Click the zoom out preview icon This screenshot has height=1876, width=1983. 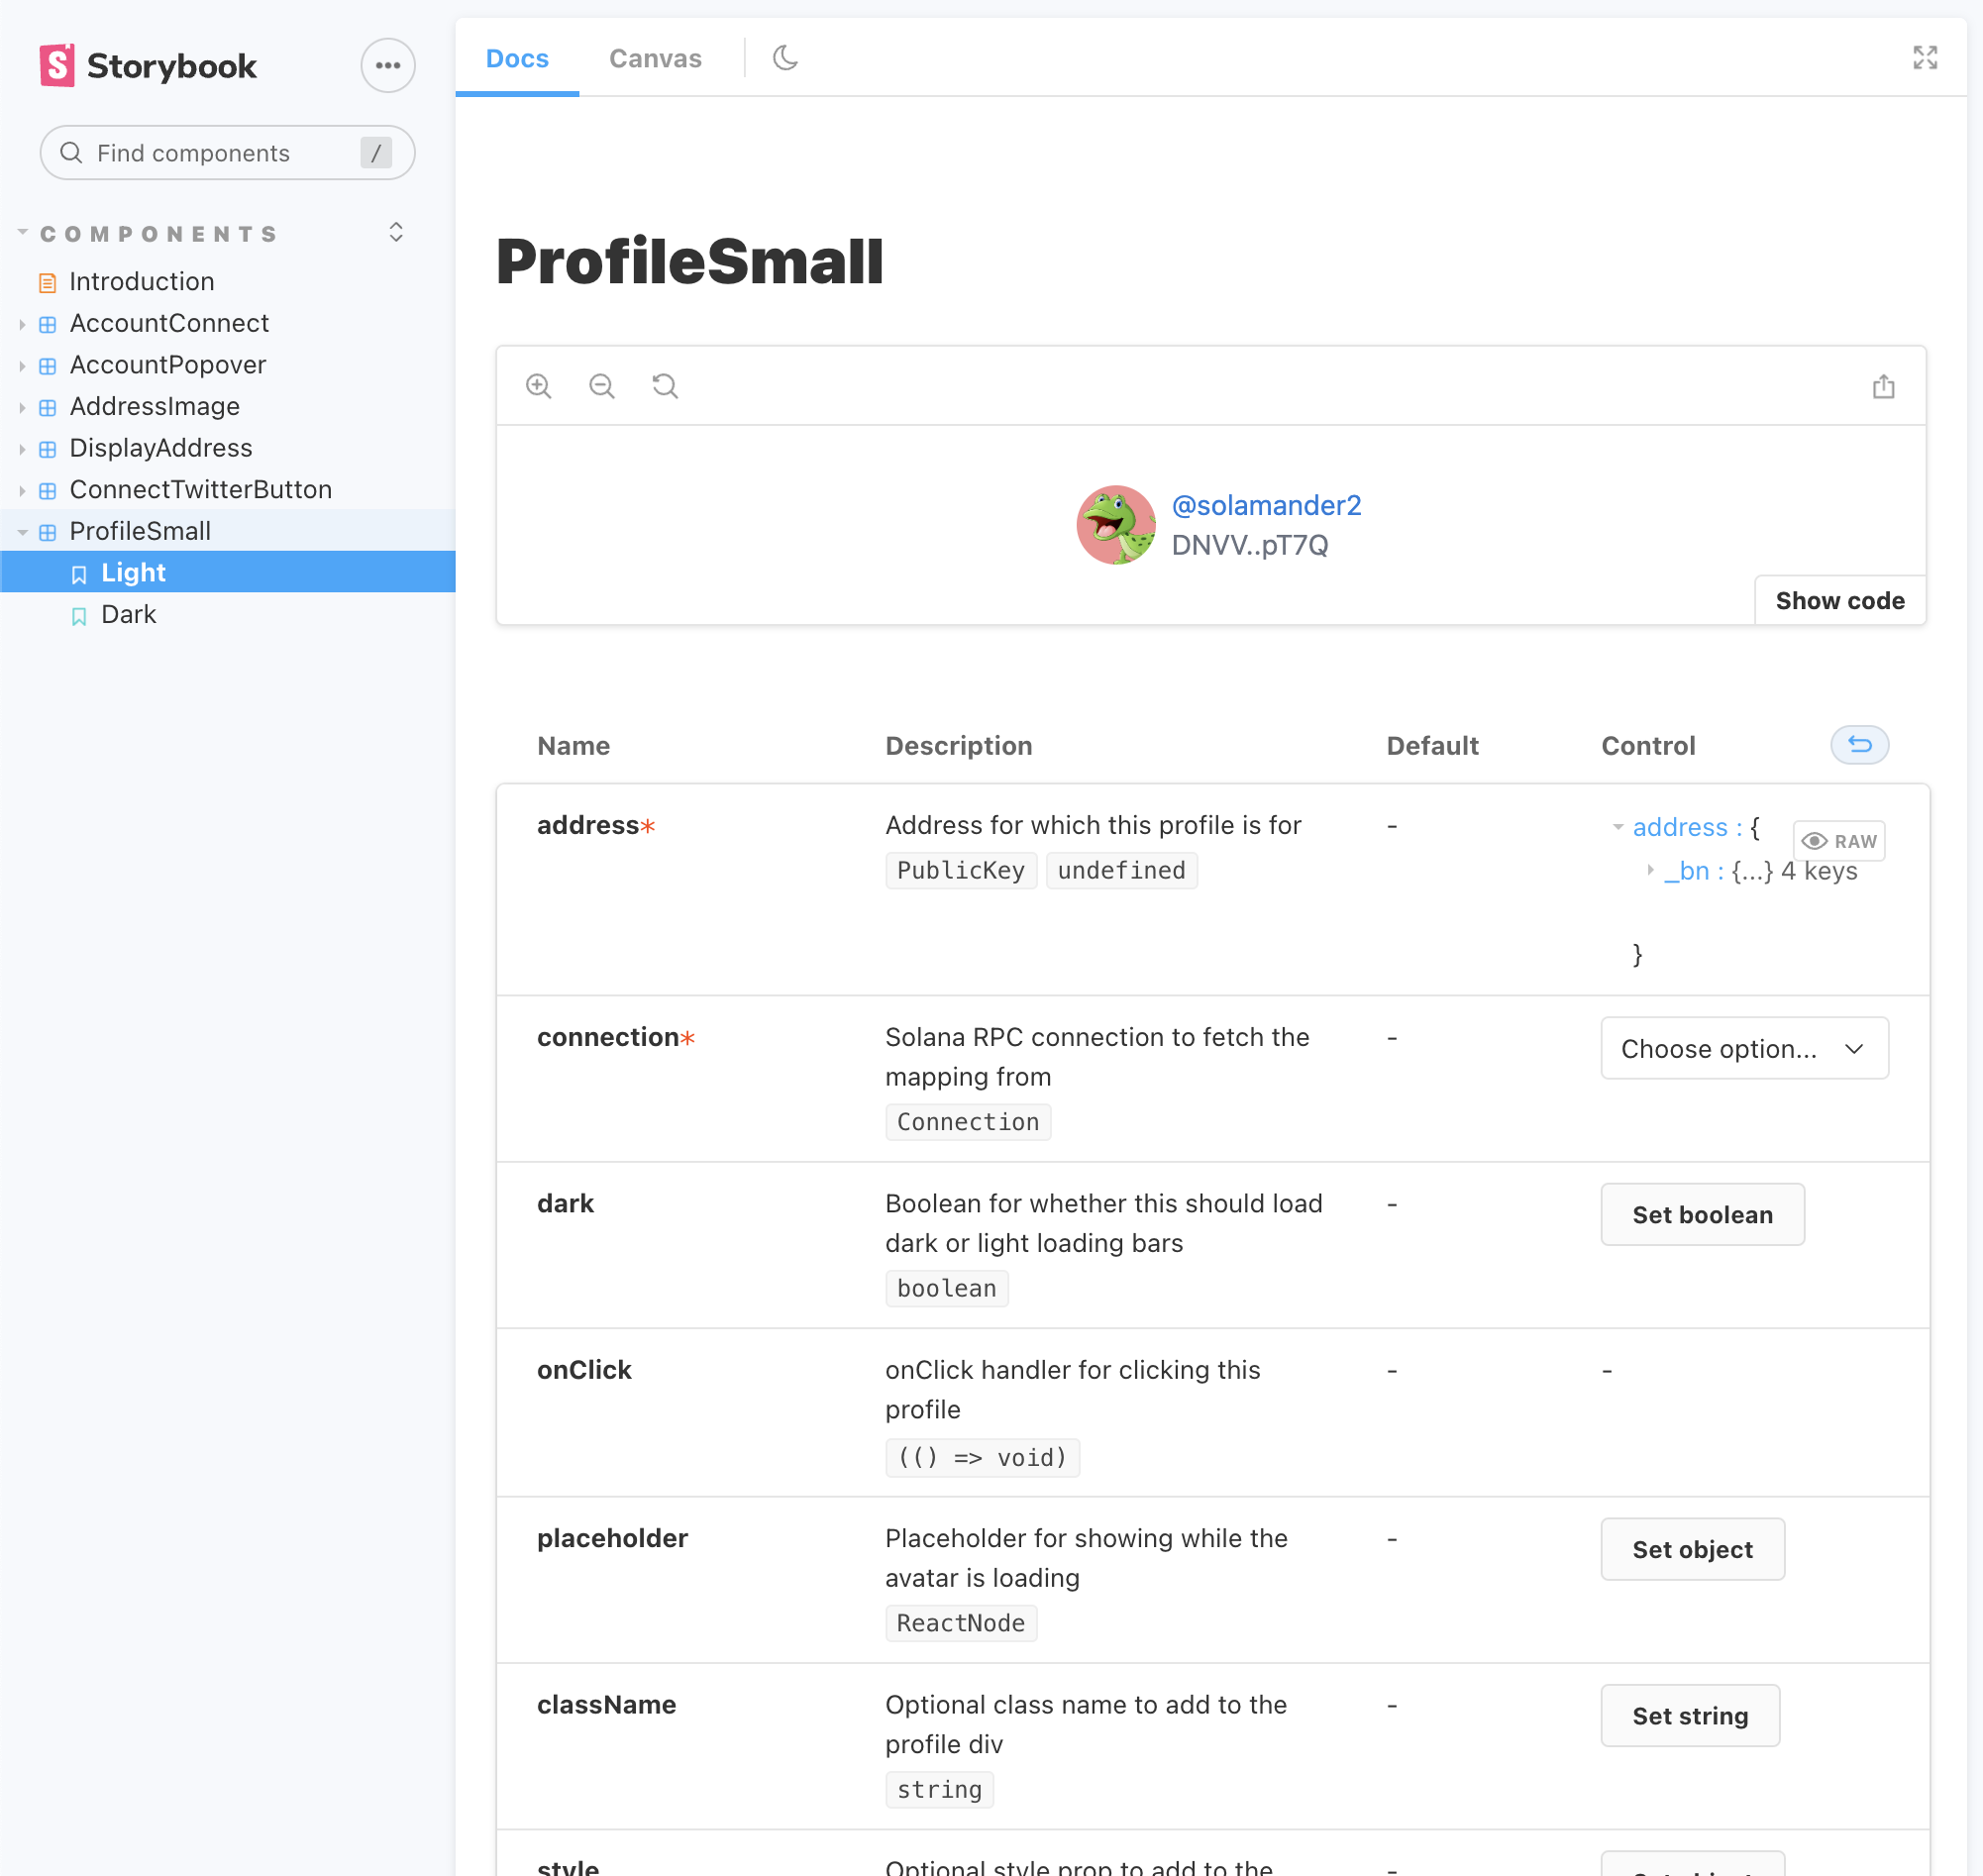click(x=601, y=386)
